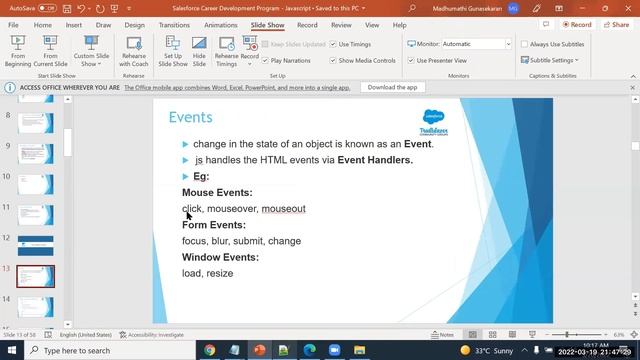This screenshot has width=640, height=360.
Task: Open Set Up Slide Show dialog
Action: [173, 51]
